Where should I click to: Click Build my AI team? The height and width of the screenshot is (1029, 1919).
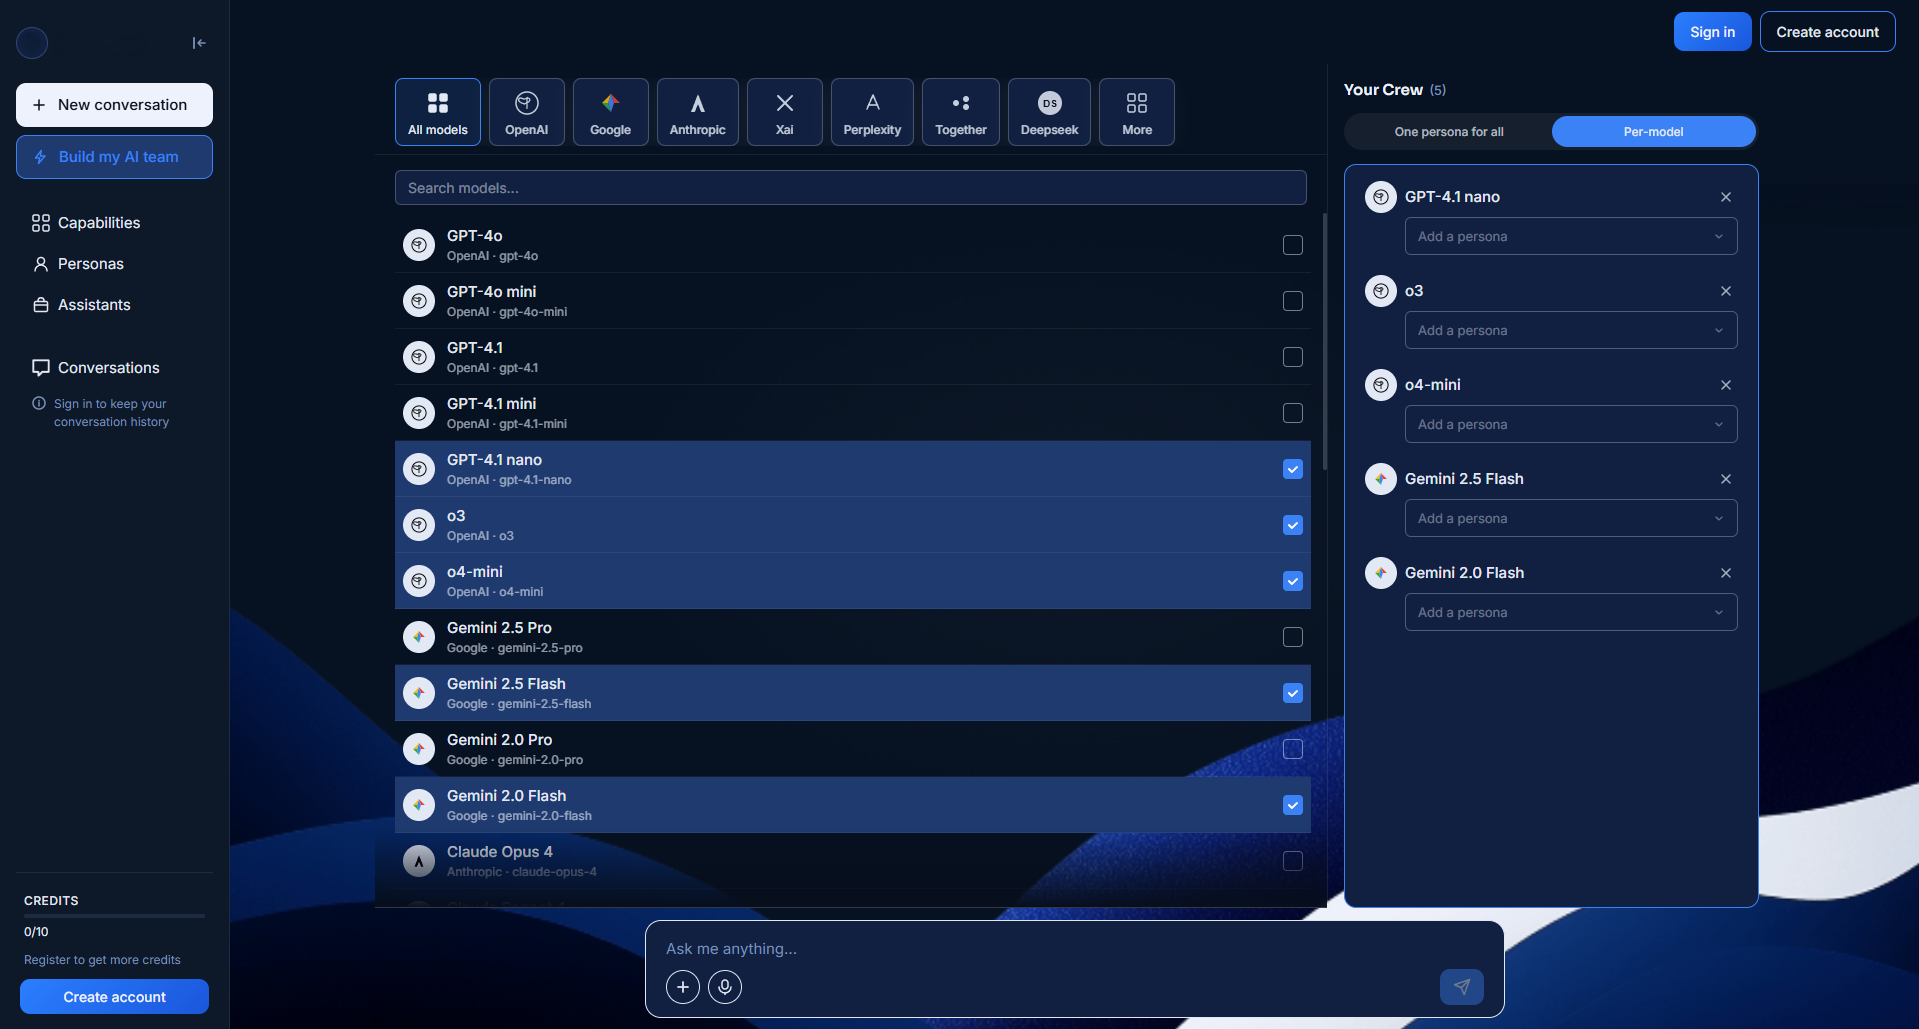(114, 157)
